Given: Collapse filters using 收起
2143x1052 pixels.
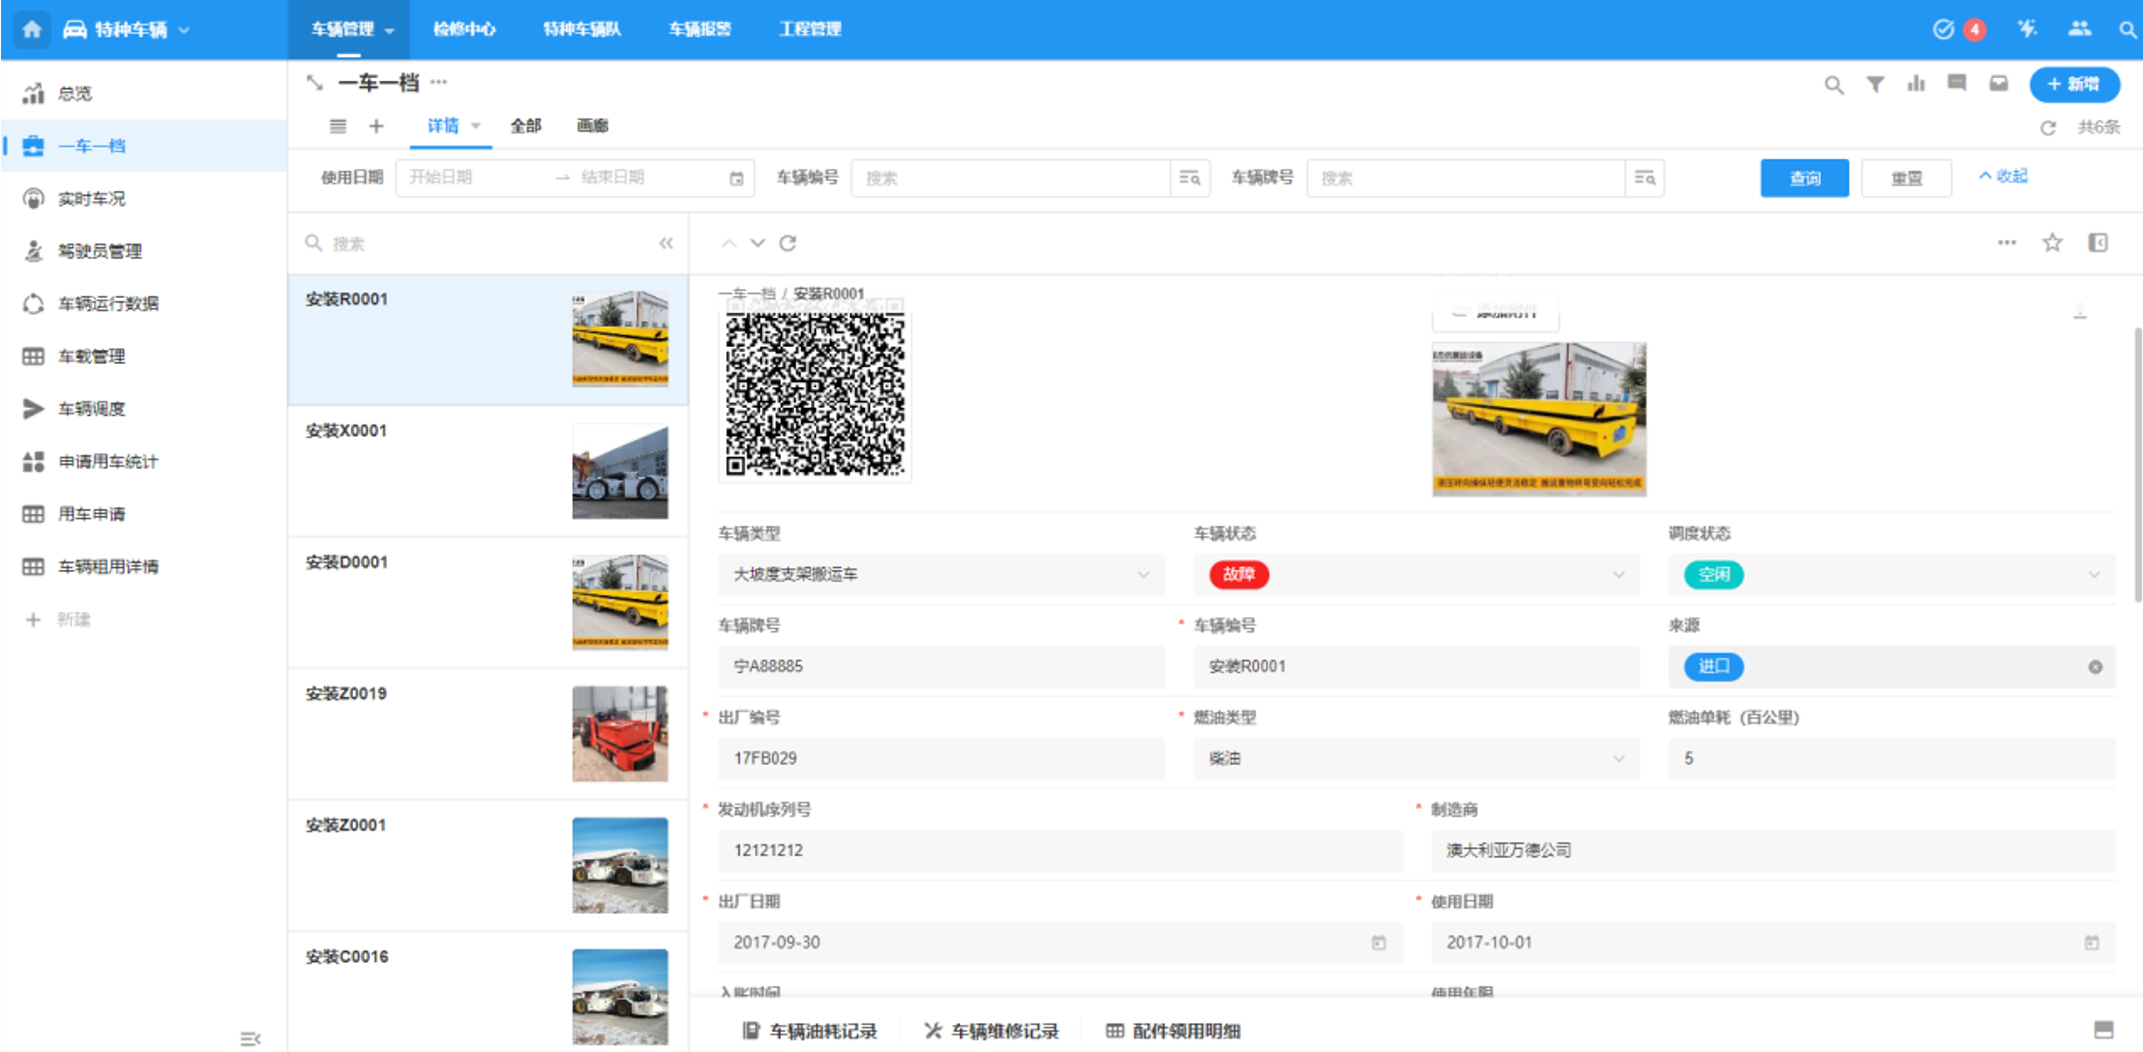Looking at the screenshot, I should (2003, 176).
